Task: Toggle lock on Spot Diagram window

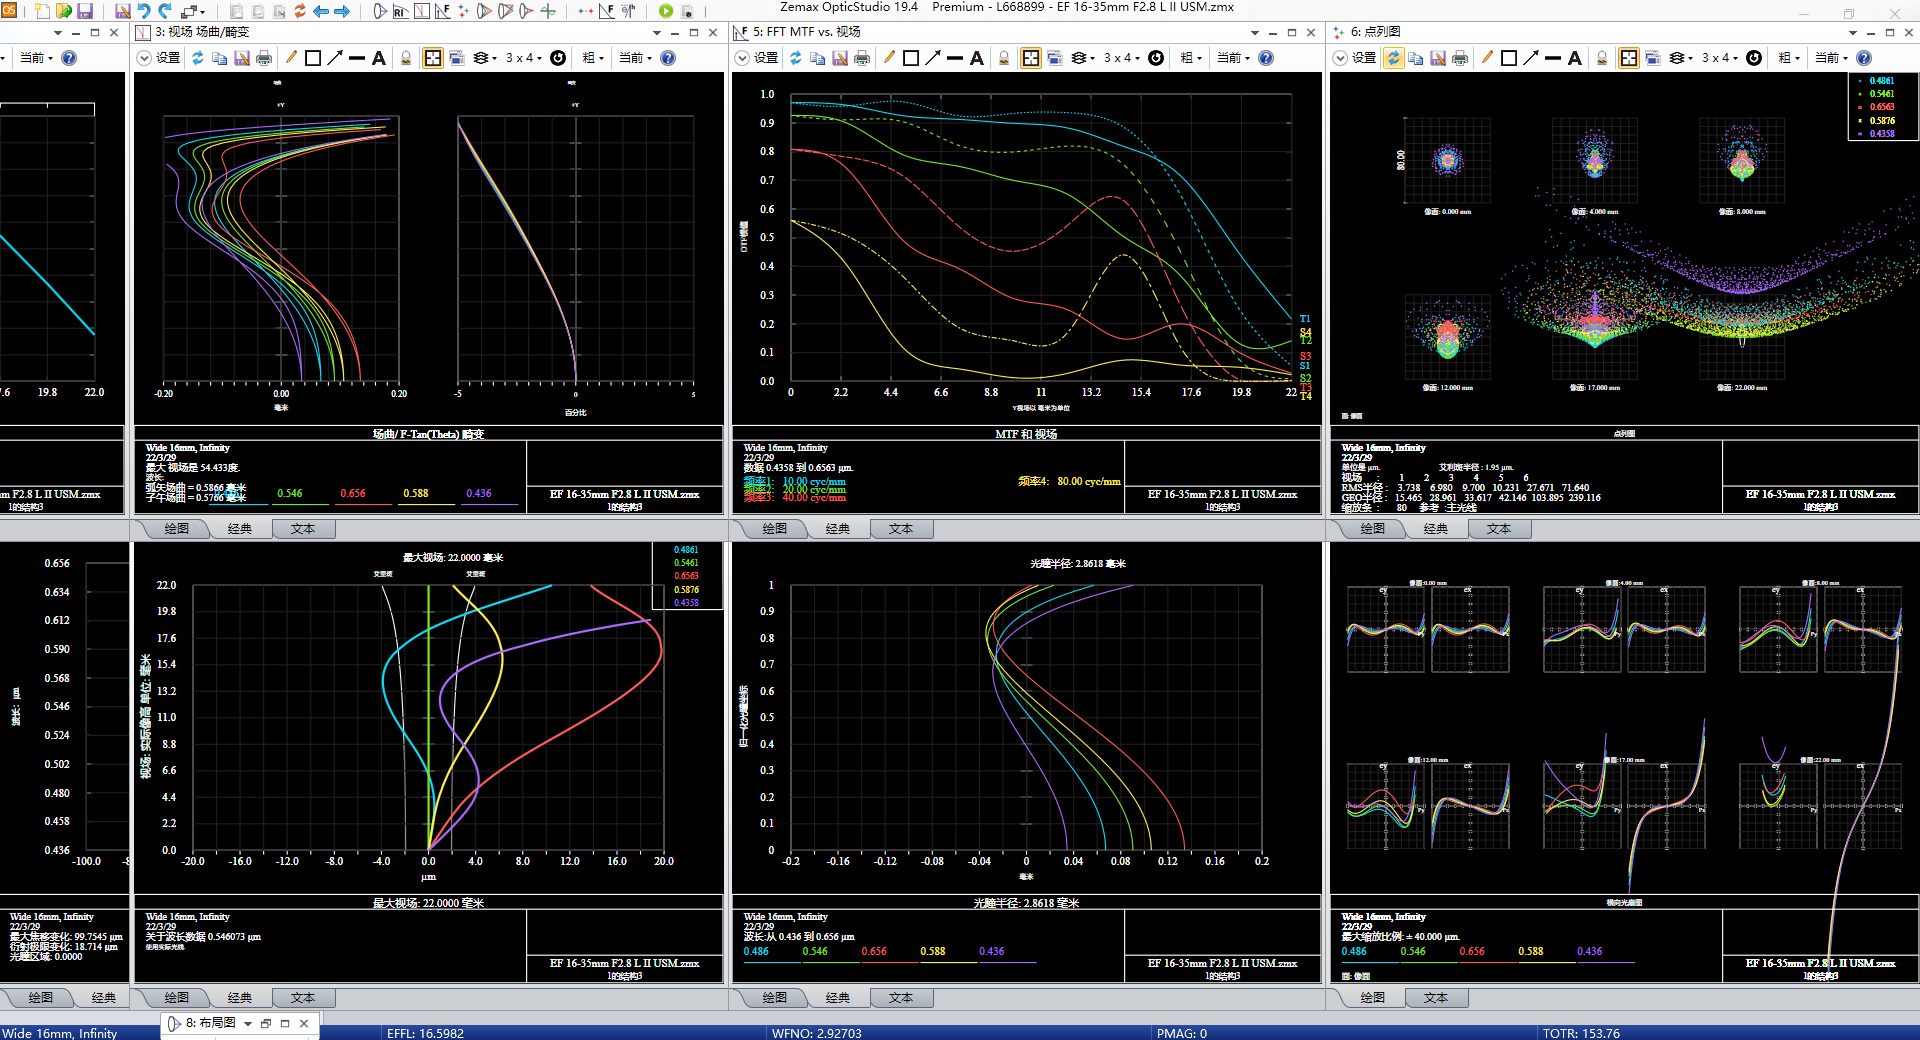Action: [x=1602, y=58]
